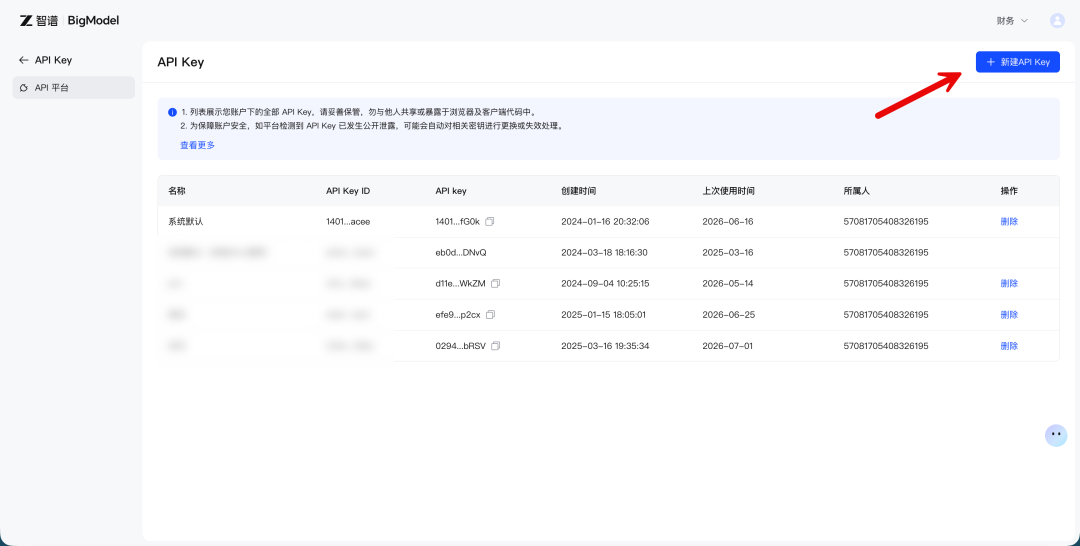Delete the key created 2025-01-15
Viewport: 1080px width, 546px height.
click(1009, 315)
